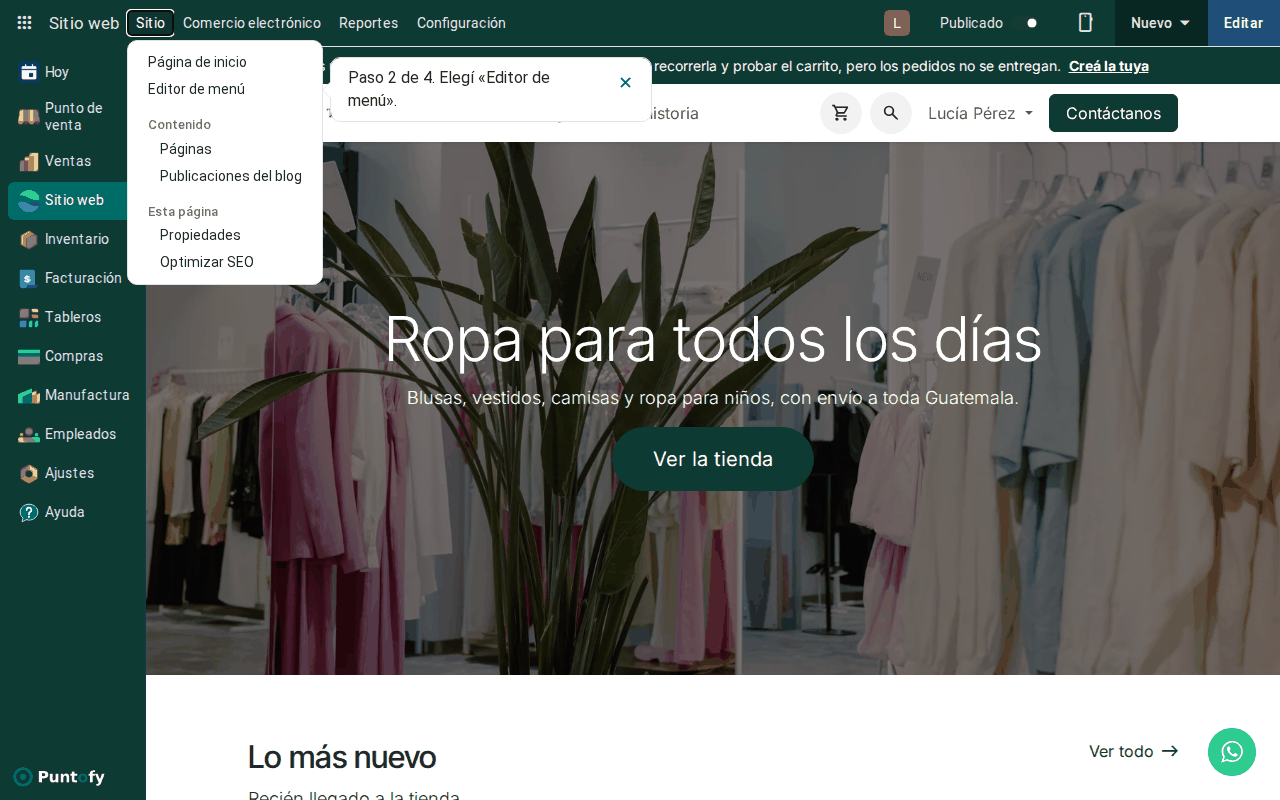Open the apps grid launcher icon
Viewport: 1280px width, 800px height.
pyautogui.click(x=24, y=23)
